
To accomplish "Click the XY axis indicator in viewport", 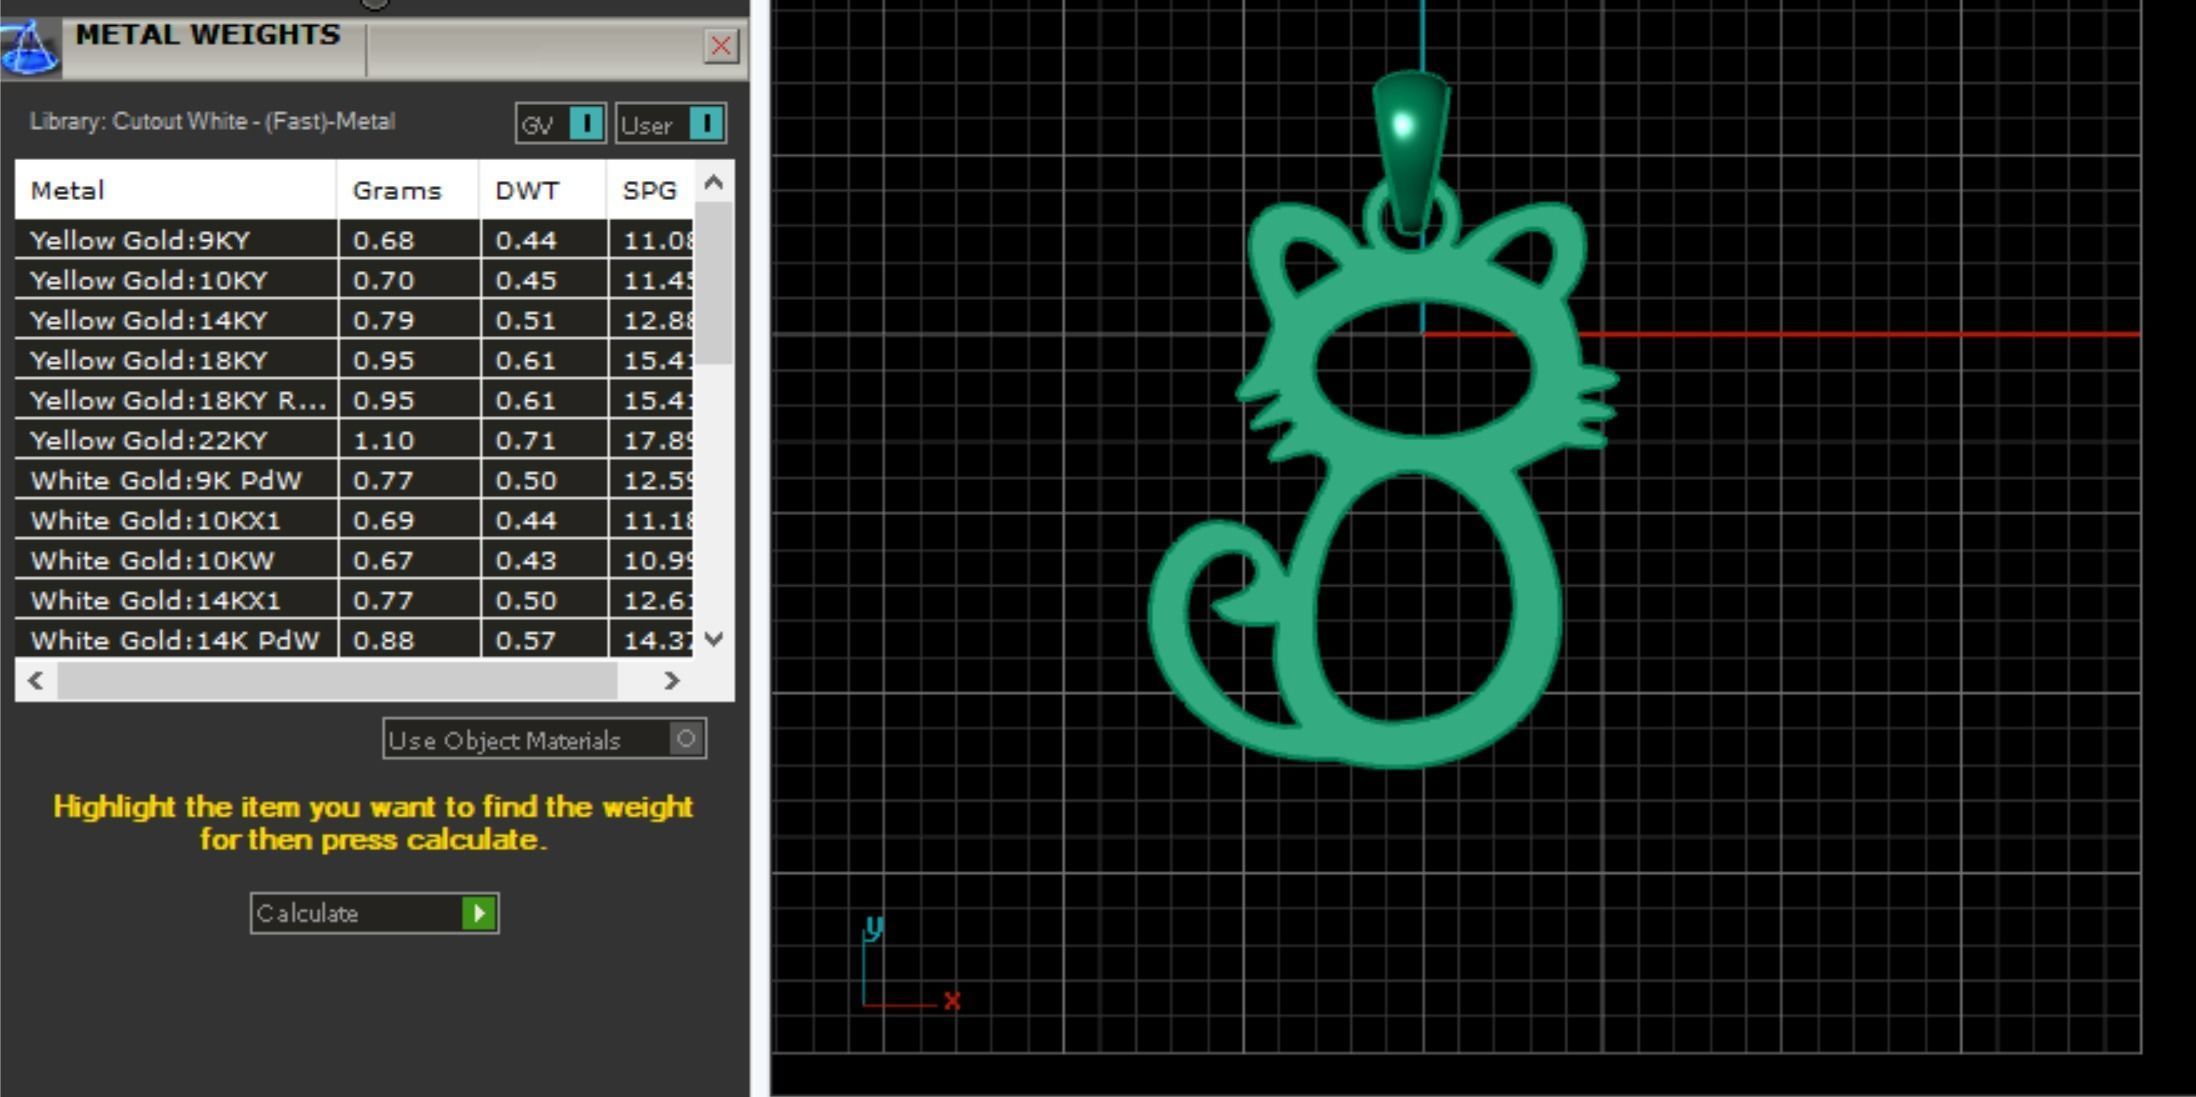I will pos(910,963).
